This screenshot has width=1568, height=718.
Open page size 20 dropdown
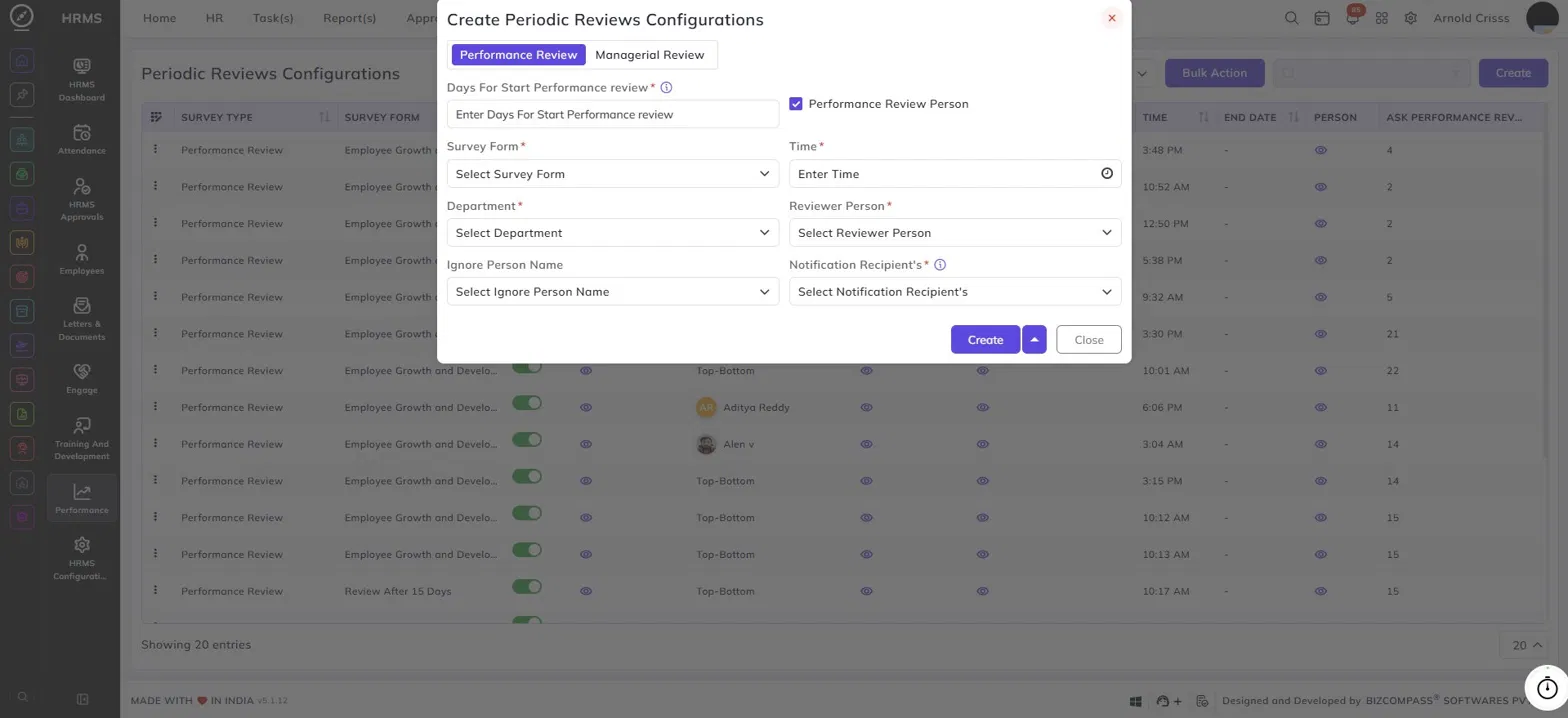(1523, 645)
